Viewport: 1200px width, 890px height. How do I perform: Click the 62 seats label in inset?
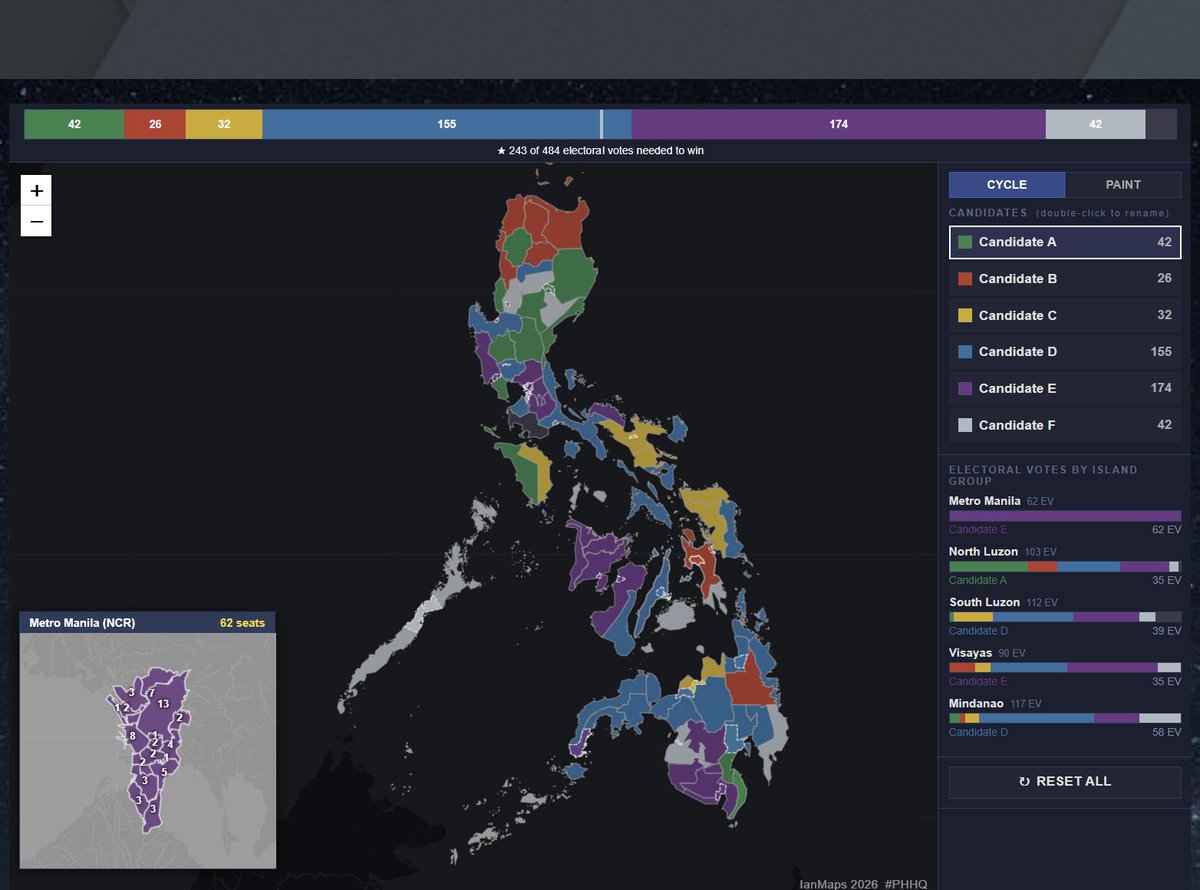[243, 623]
